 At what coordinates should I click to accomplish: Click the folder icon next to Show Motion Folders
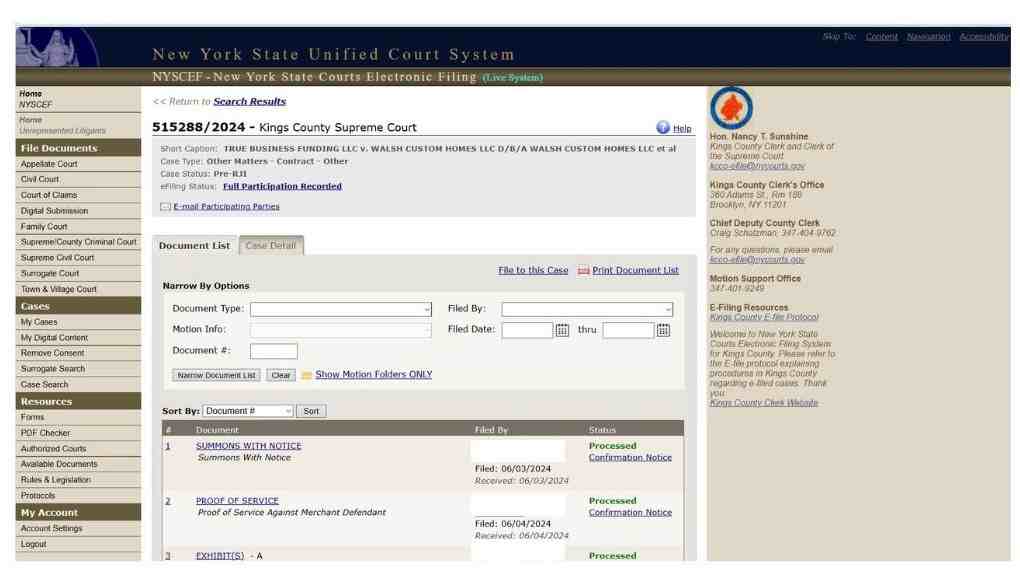pos(306,375)
